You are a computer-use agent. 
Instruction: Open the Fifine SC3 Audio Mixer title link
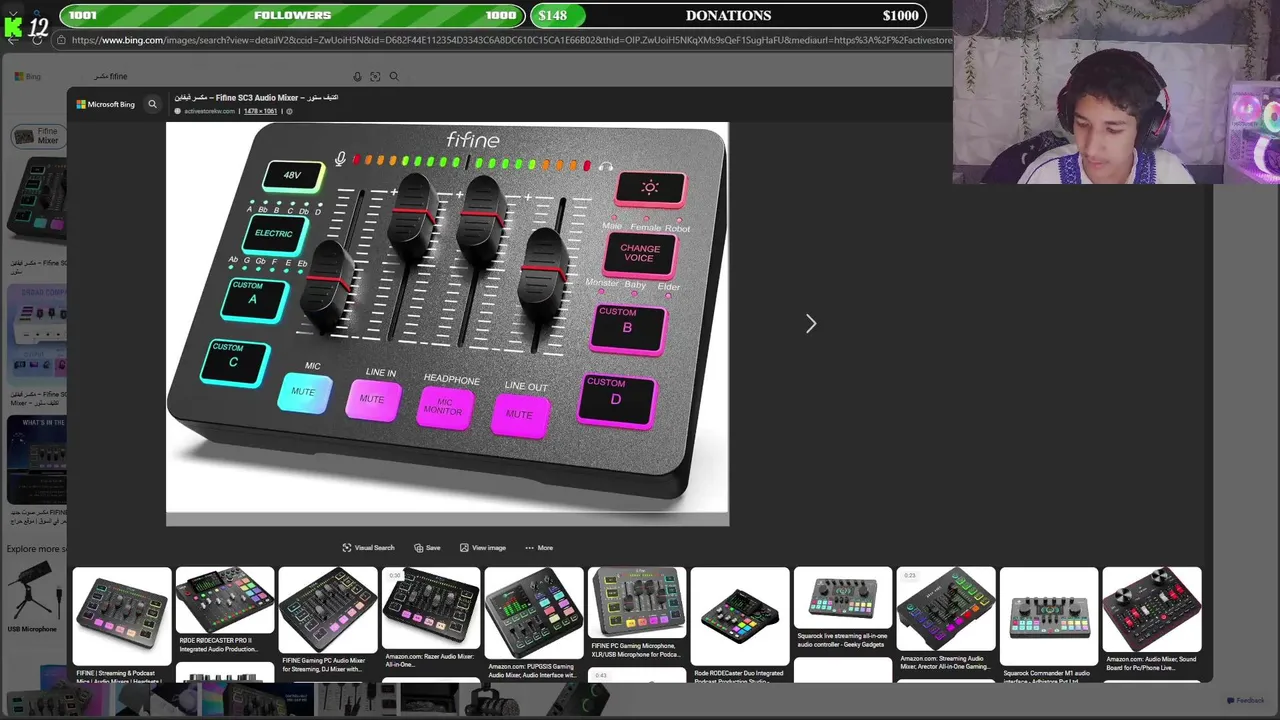pyautogui.click(x=256, y=98)
